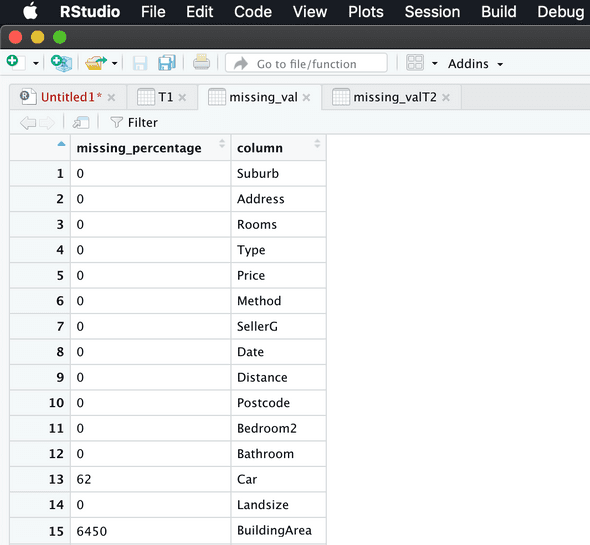The width and height of the screenshot is (590, 545).
Task: Click the show in new window icon
Action: coord(81,122)
